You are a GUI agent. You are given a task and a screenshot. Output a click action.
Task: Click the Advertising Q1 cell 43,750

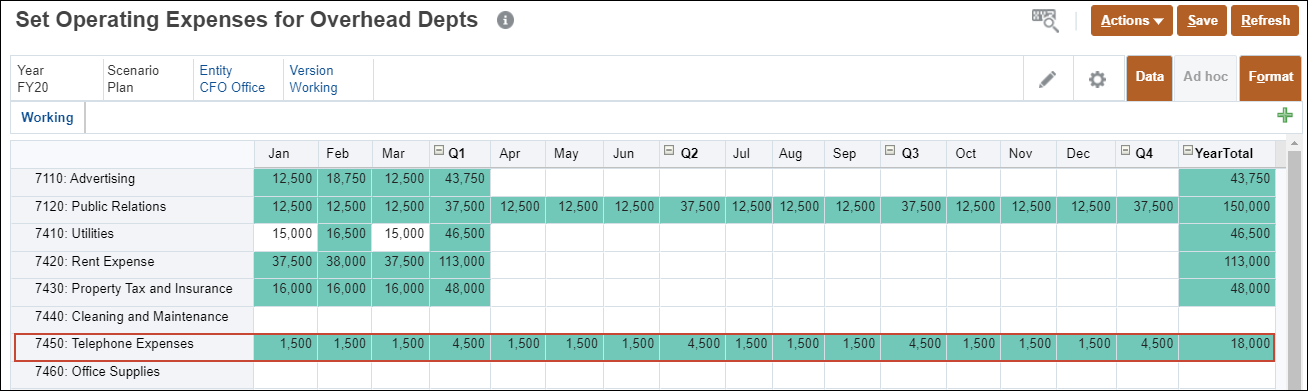[x=460, y=181]
